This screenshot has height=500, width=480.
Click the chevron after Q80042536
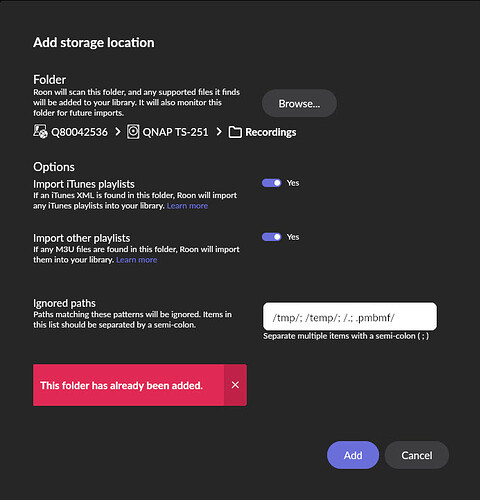click(x=117, y=132)
